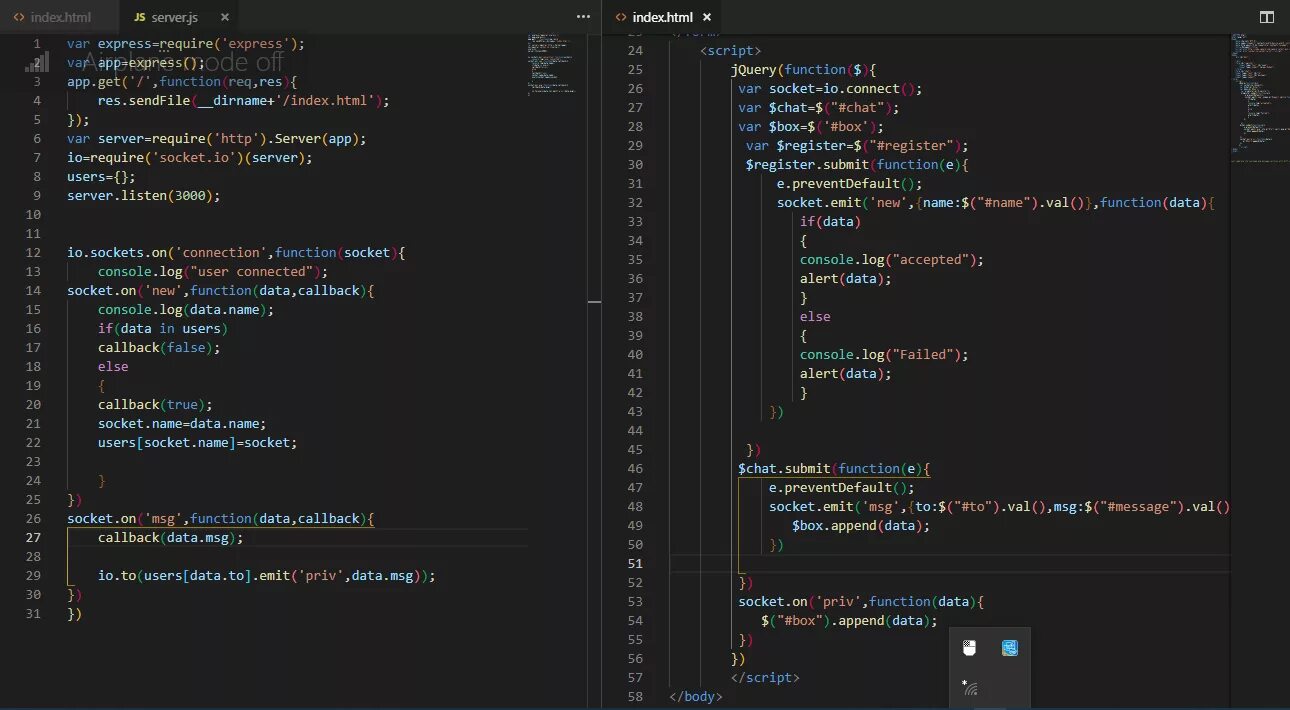This screenshot has width=1290, height=710.
Task: Click '$("#box").append(data);' line
Action: click(849, 620)
